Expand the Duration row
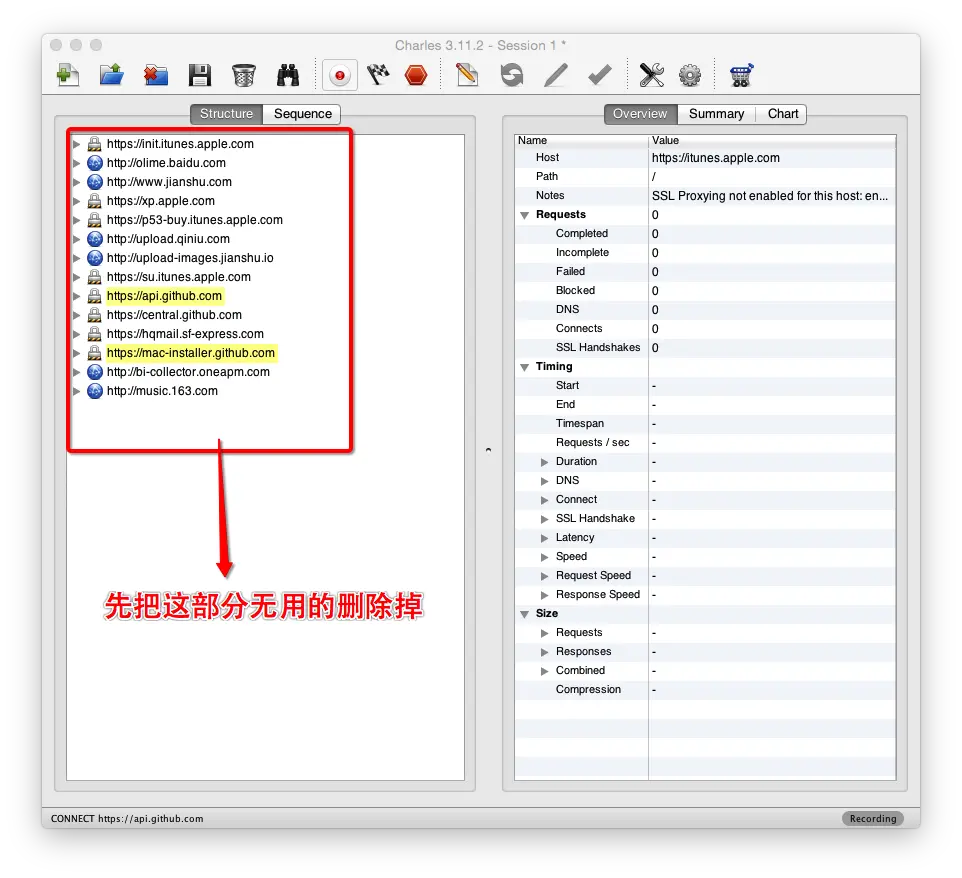Screen dimensions: 962x878 coord(544,462)
